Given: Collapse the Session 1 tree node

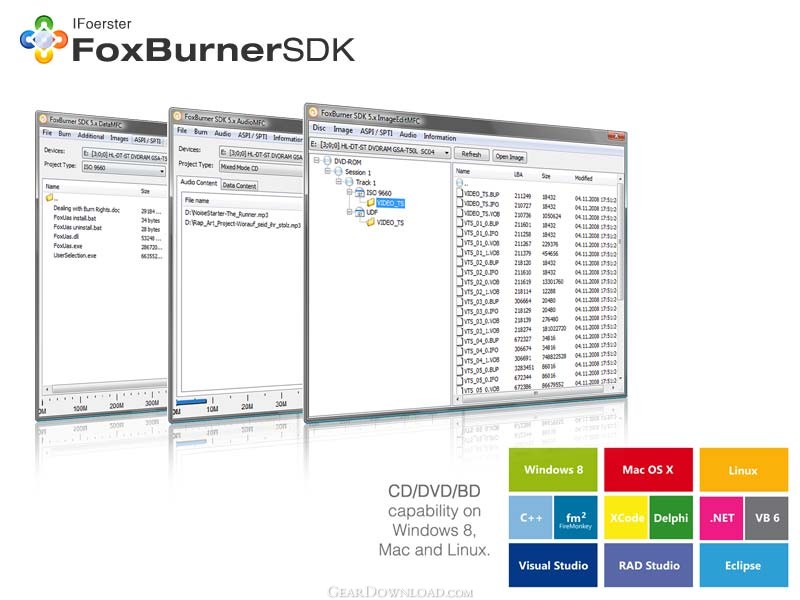Looking at the screenshot, I should [328, 170].
